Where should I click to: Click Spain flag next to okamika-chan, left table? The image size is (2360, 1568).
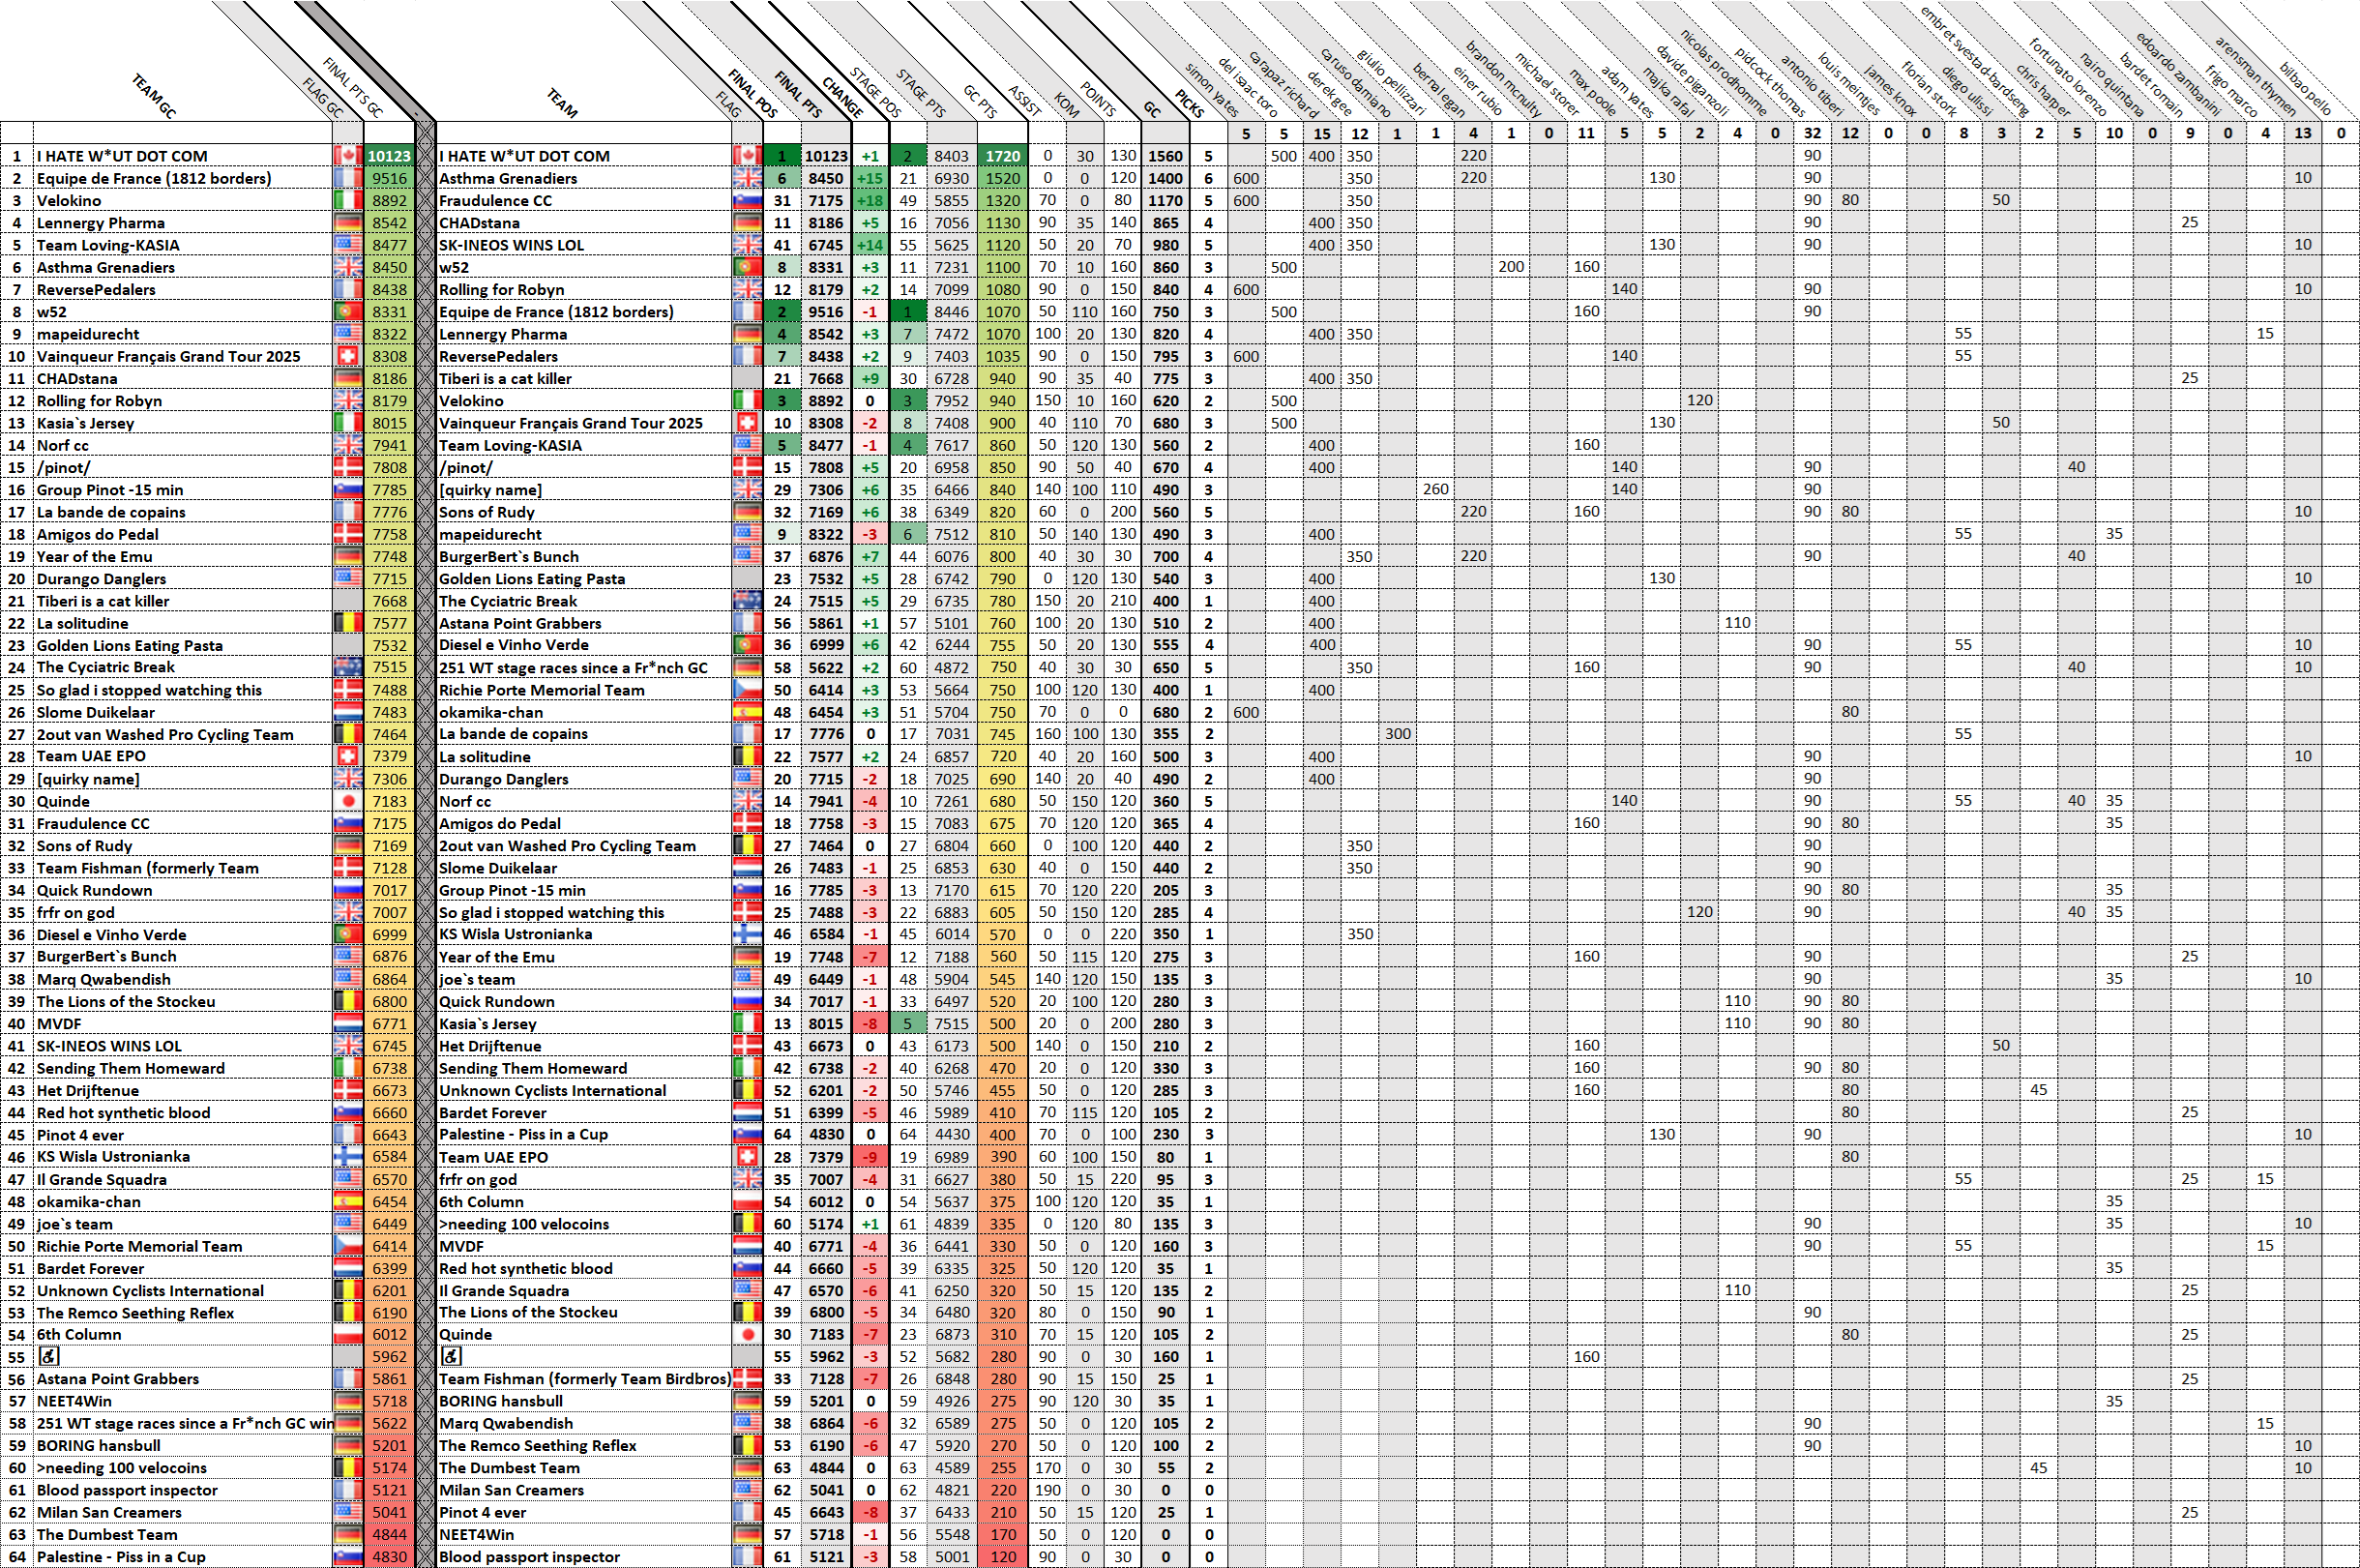pos(347,1202)
